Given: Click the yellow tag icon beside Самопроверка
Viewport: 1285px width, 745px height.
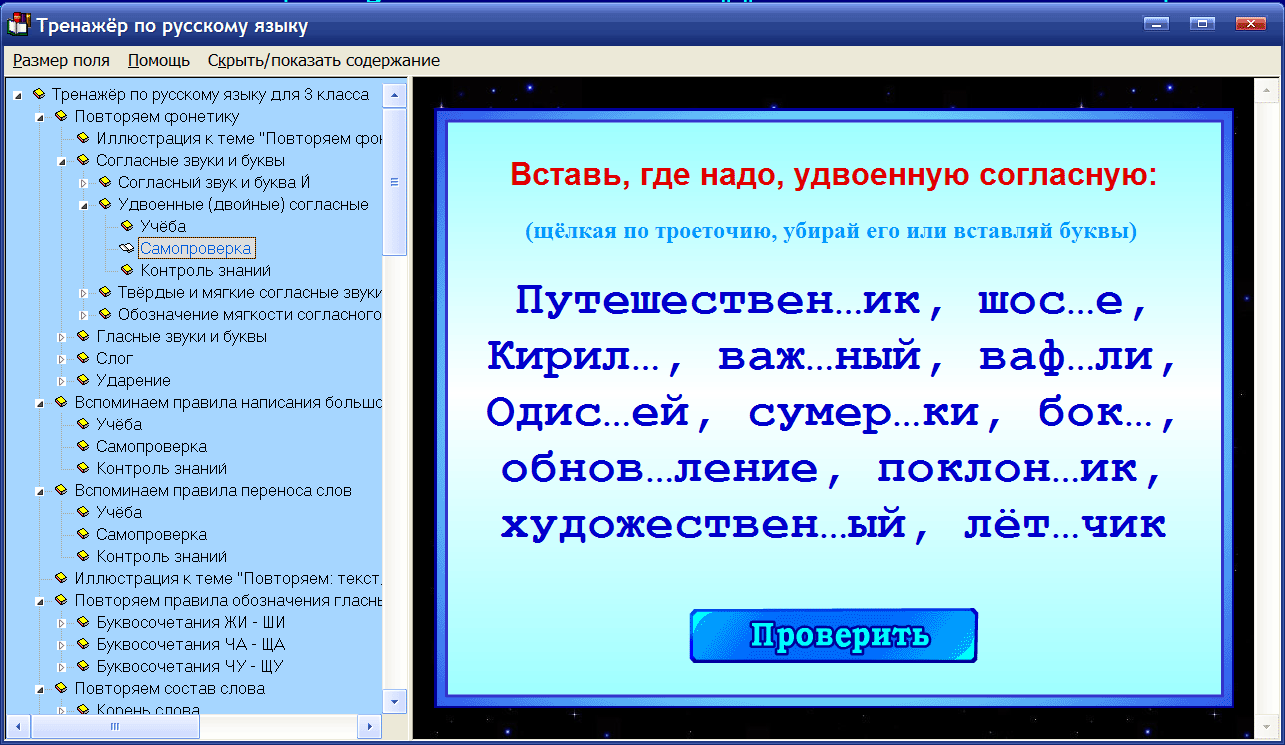Looking at the screenshot, I should tap(126, 248).
